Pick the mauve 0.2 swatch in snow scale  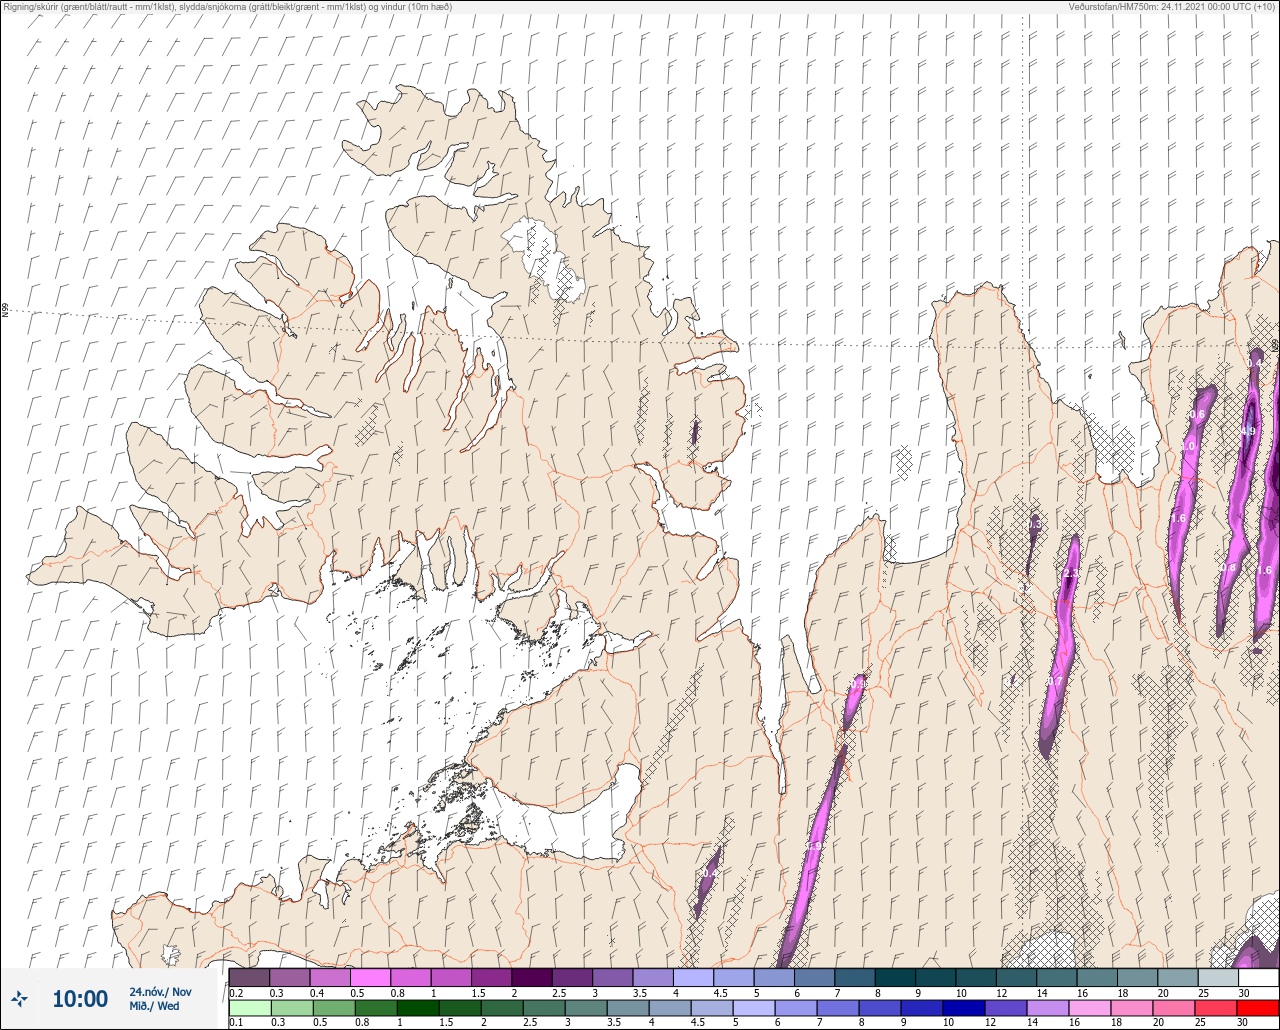coord(249,977)
